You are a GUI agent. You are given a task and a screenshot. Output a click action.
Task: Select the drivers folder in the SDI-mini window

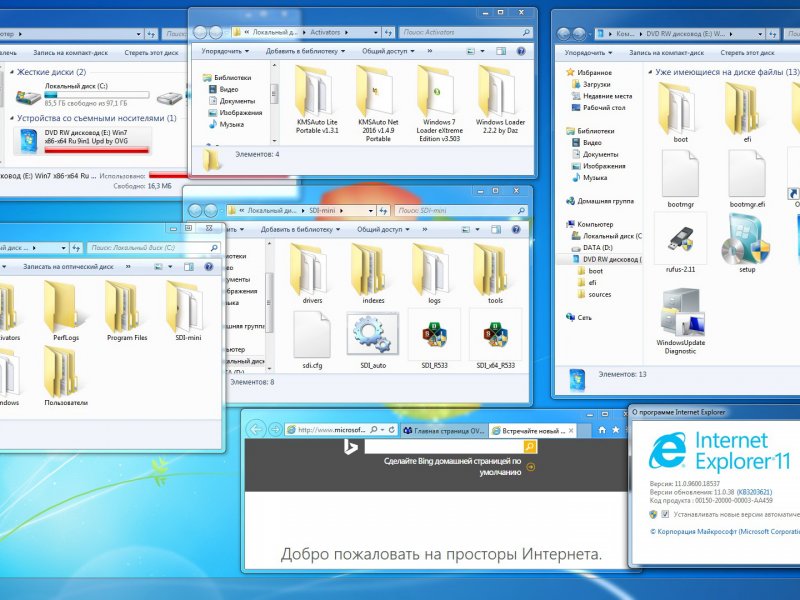coord(312,274)
